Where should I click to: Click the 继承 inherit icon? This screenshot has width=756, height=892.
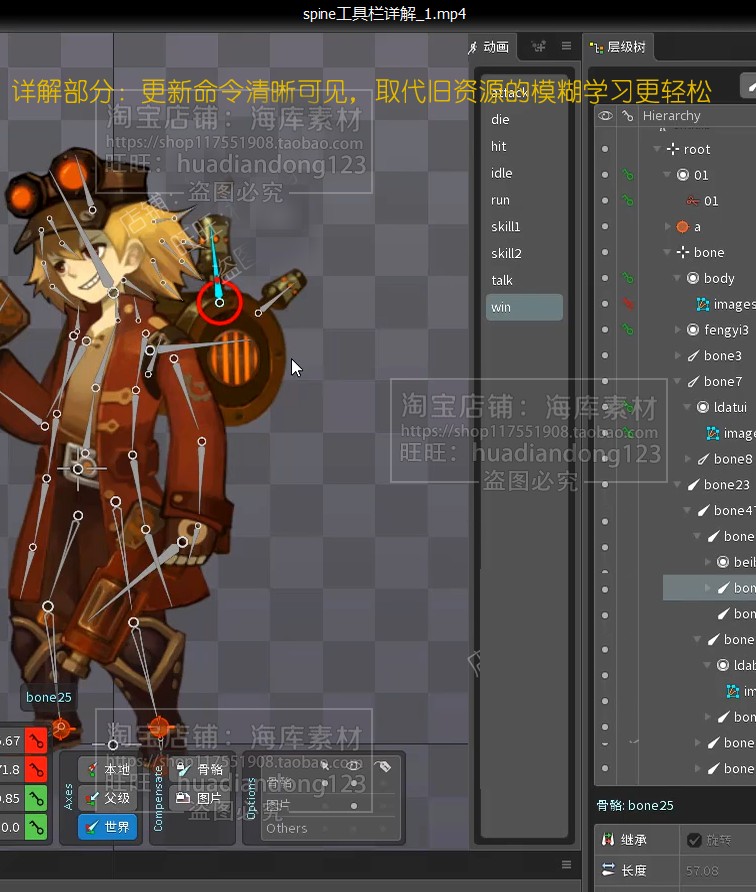coord(608,840)
